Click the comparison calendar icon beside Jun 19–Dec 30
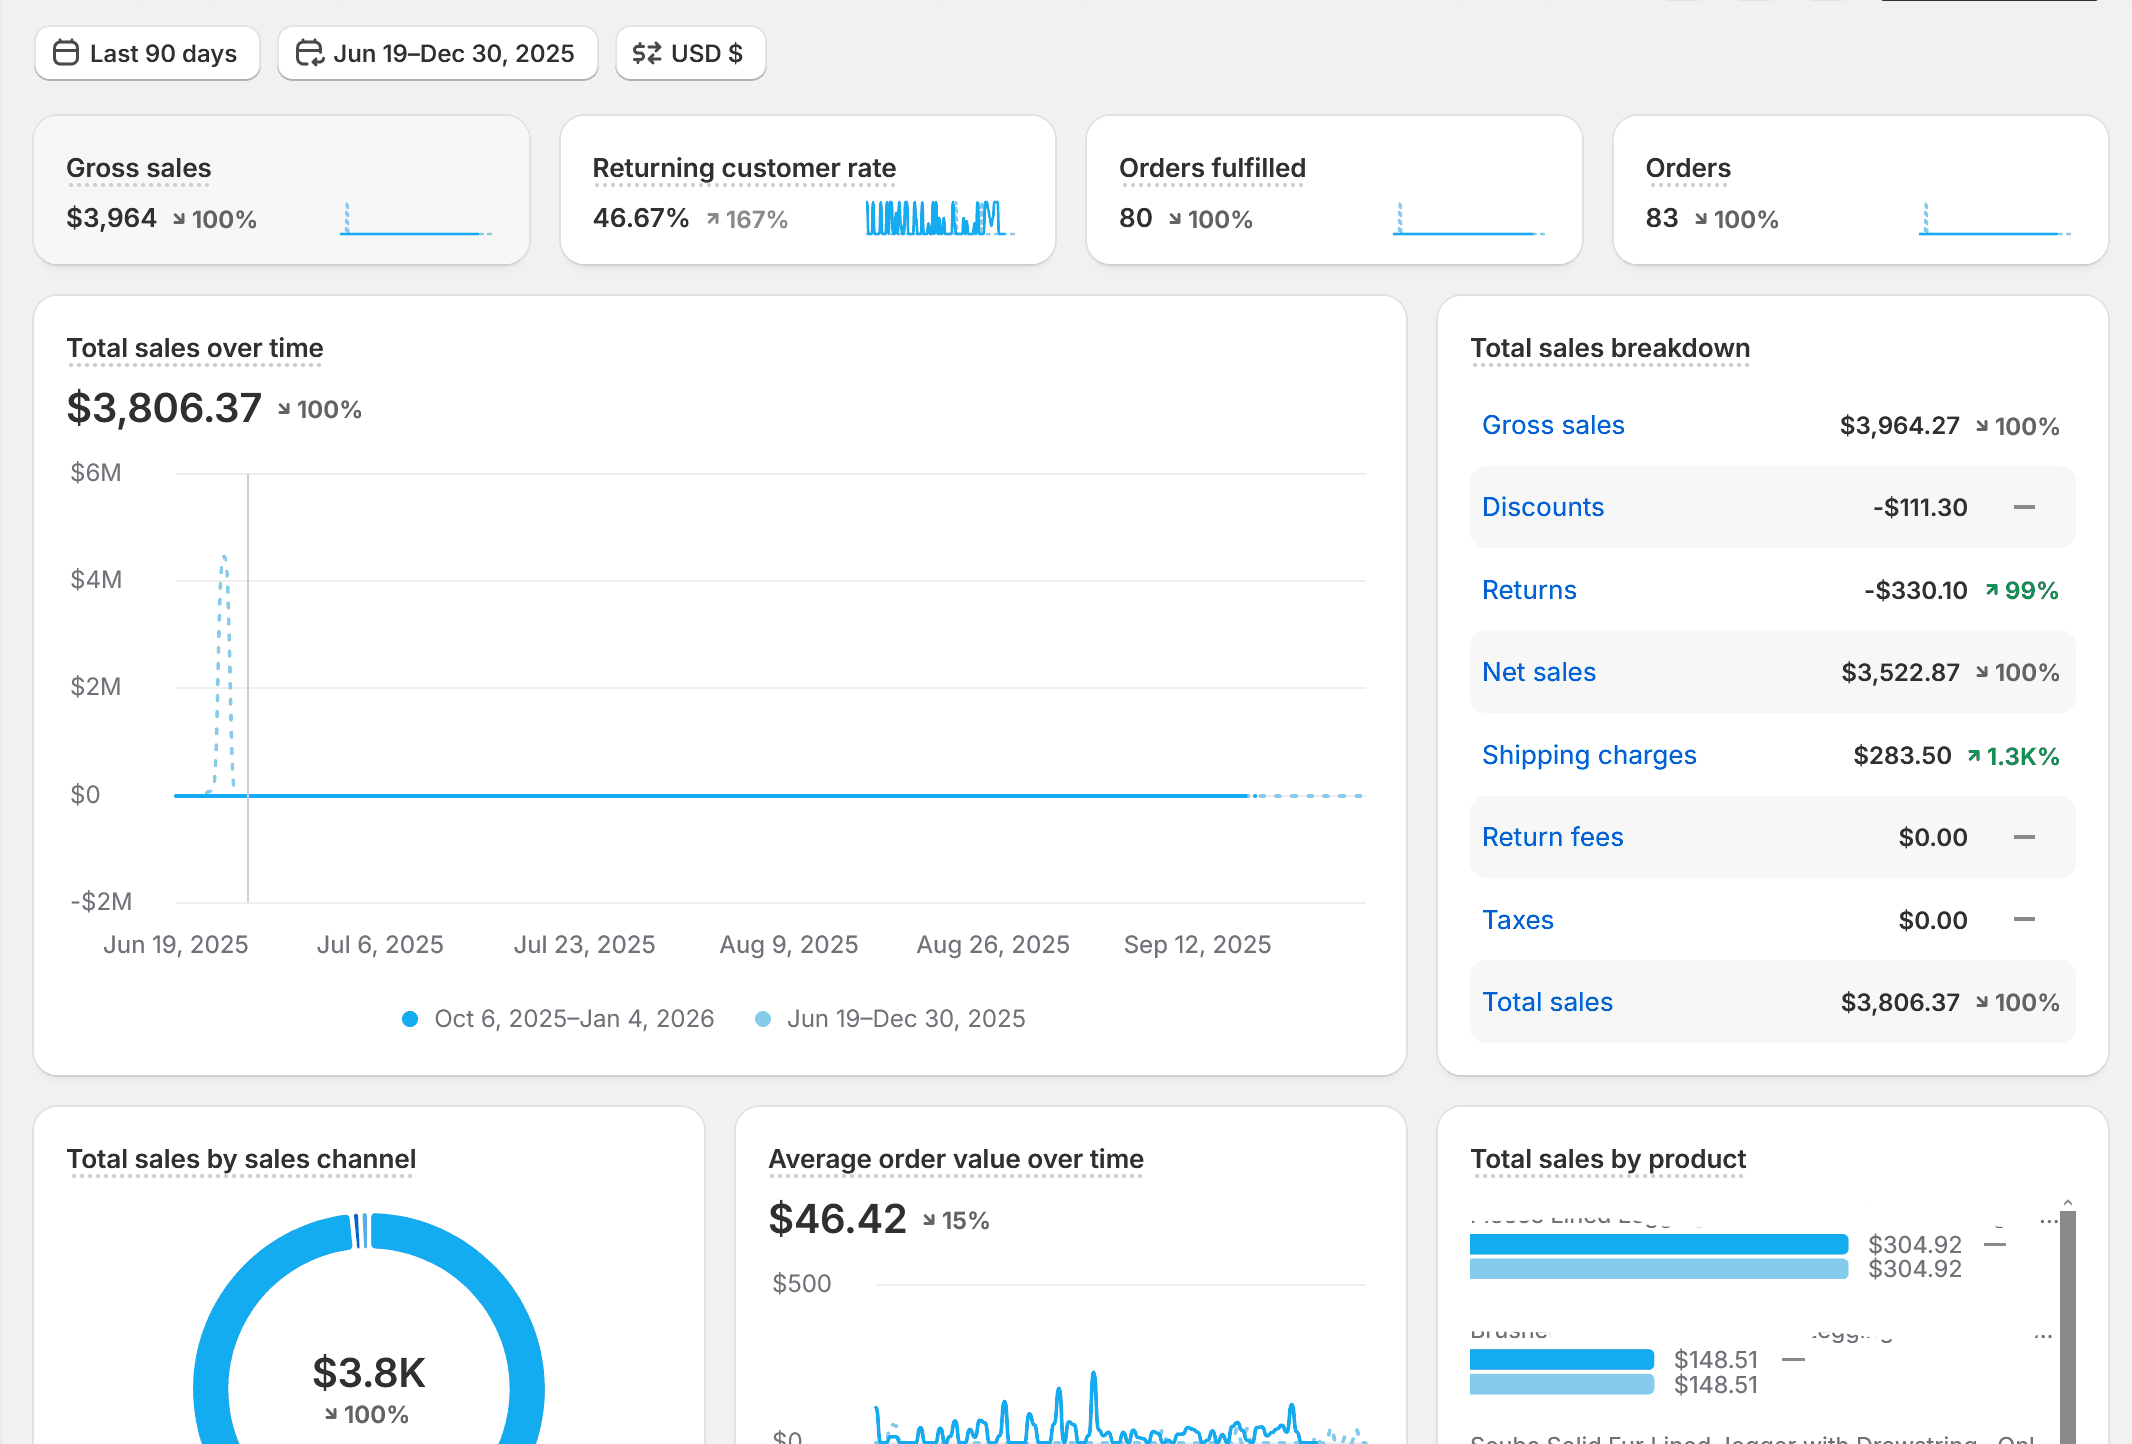The image size is (2132, 1444). (310, 53)
